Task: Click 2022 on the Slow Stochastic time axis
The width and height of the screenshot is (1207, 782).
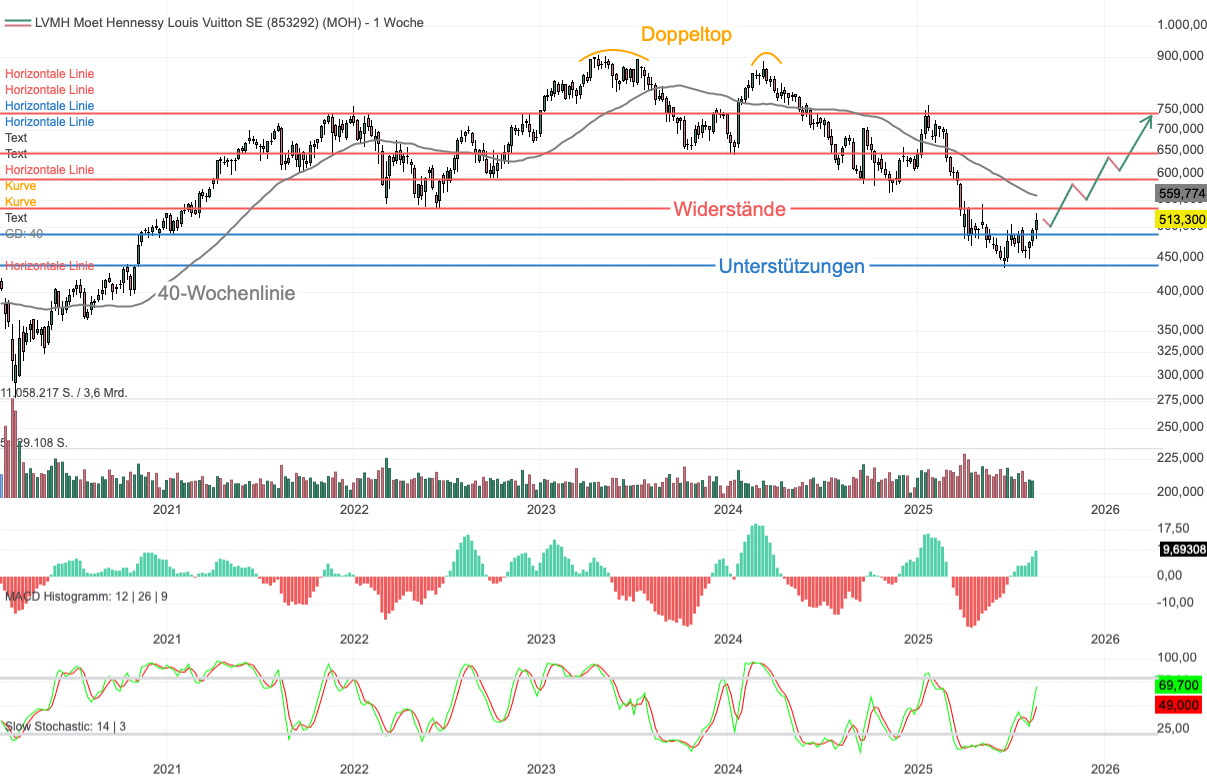Action: pos(353,769)
